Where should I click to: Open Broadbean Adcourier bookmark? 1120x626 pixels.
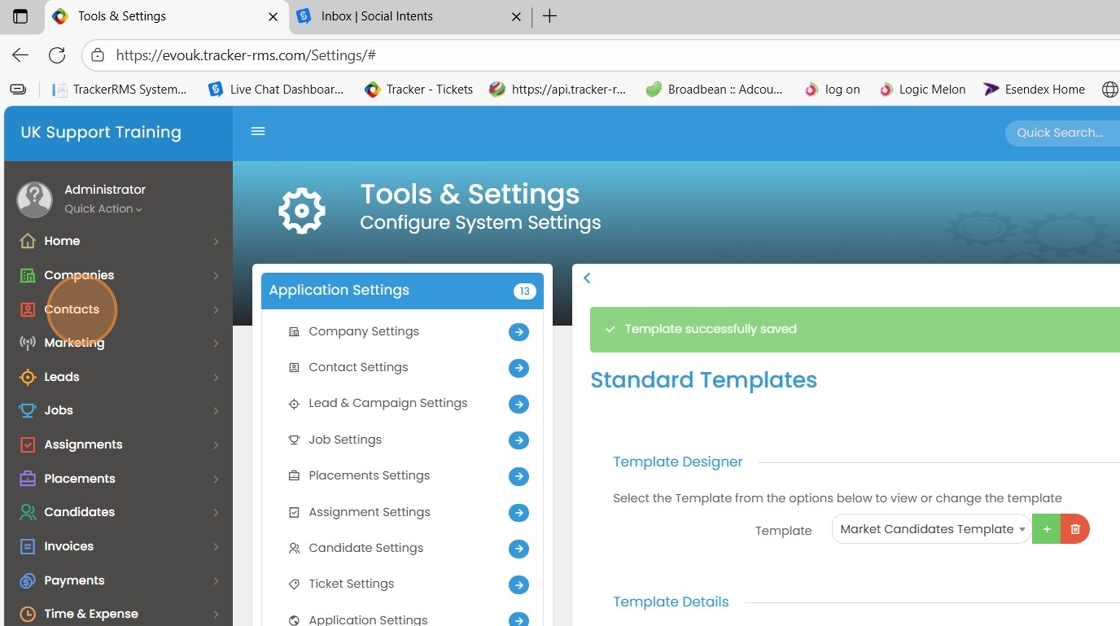[714, 89]
